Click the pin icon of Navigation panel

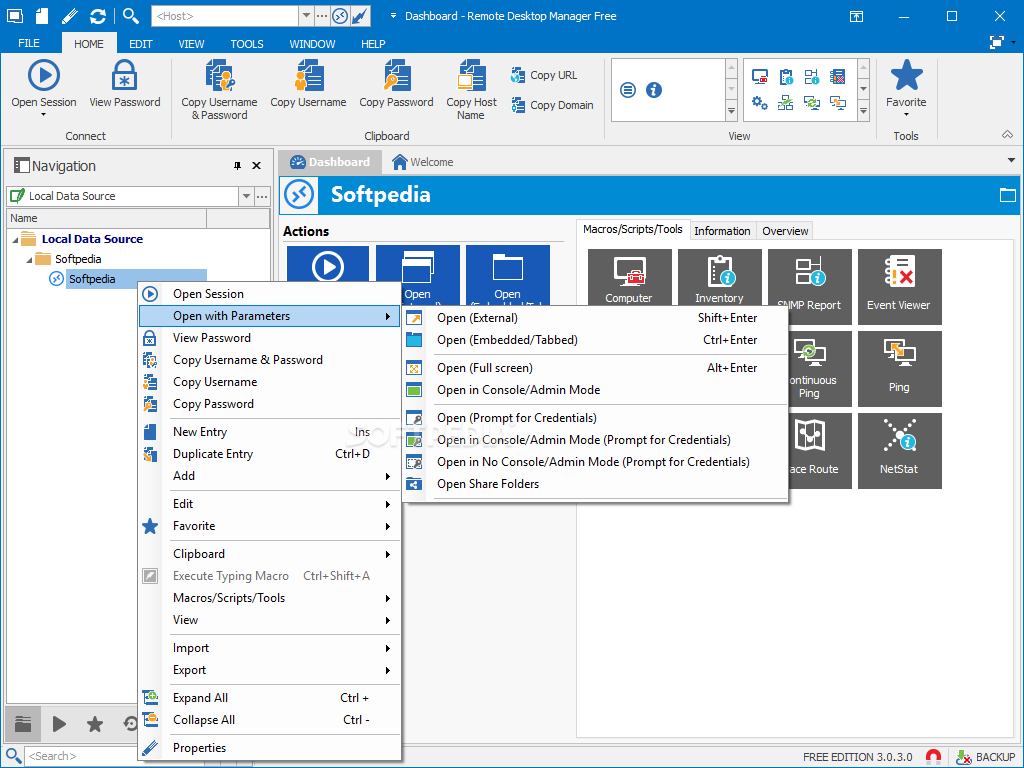[237, 166]
